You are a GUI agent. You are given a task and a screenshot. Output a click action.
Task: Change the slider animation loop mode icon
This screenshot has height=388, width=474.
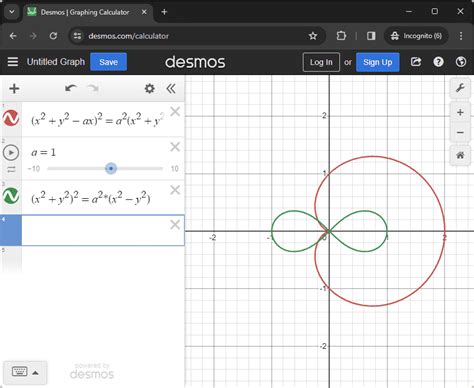(x=11, y=169)
